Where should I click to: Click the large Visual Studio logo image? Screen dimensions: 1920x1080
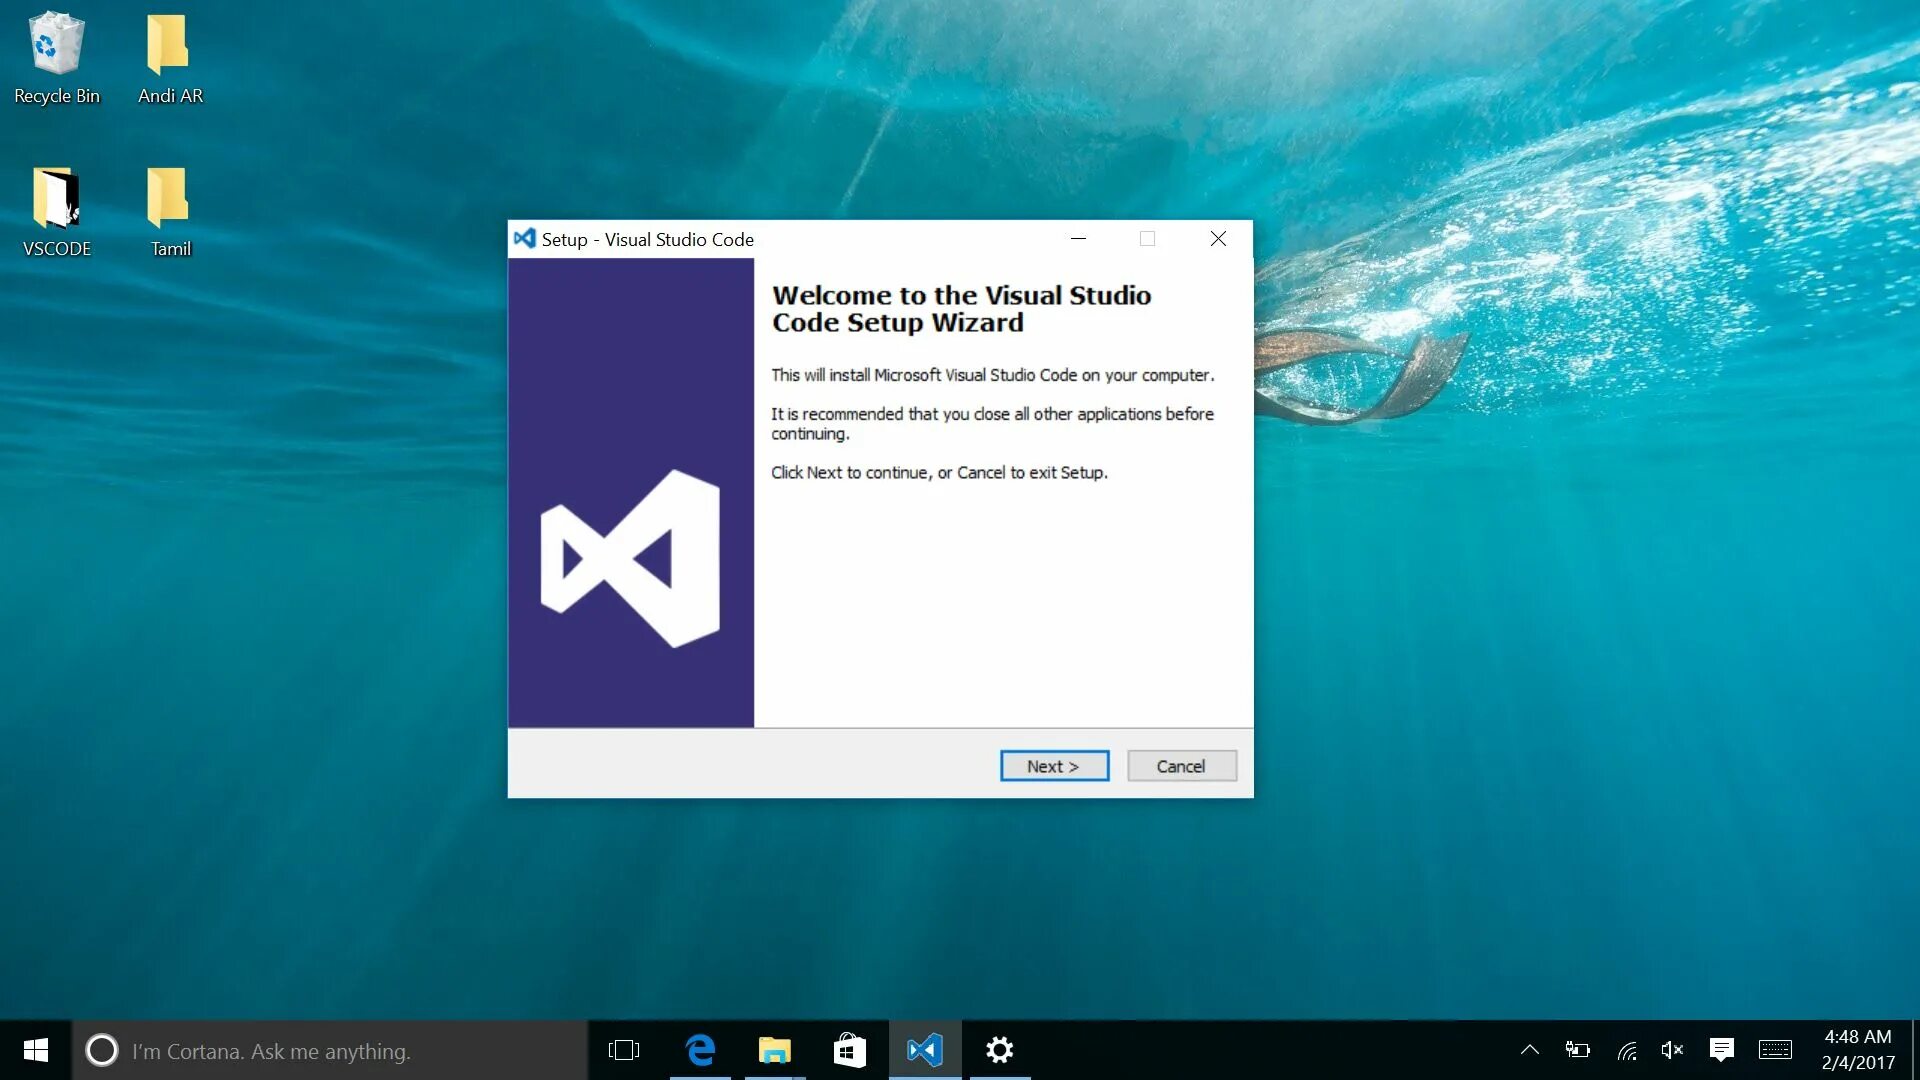631,558
